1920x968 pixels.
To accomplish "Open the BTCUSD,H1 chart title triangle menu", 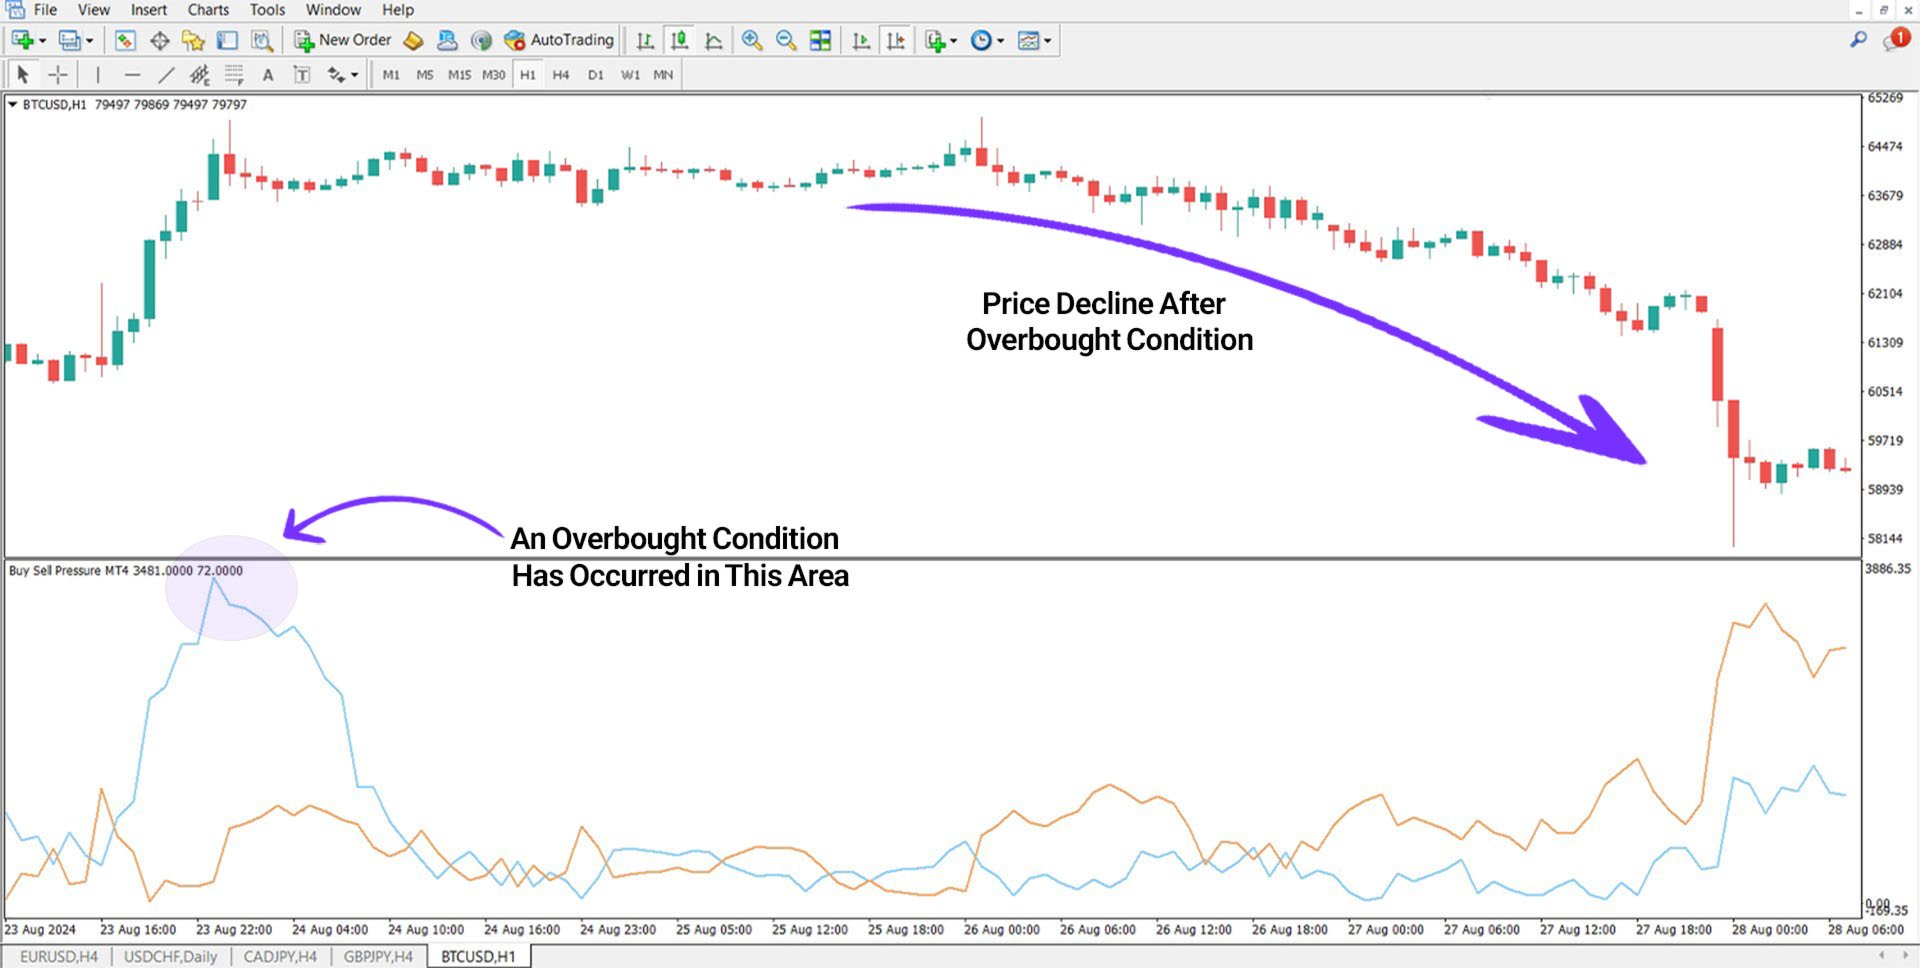I will tap(12, 104).
